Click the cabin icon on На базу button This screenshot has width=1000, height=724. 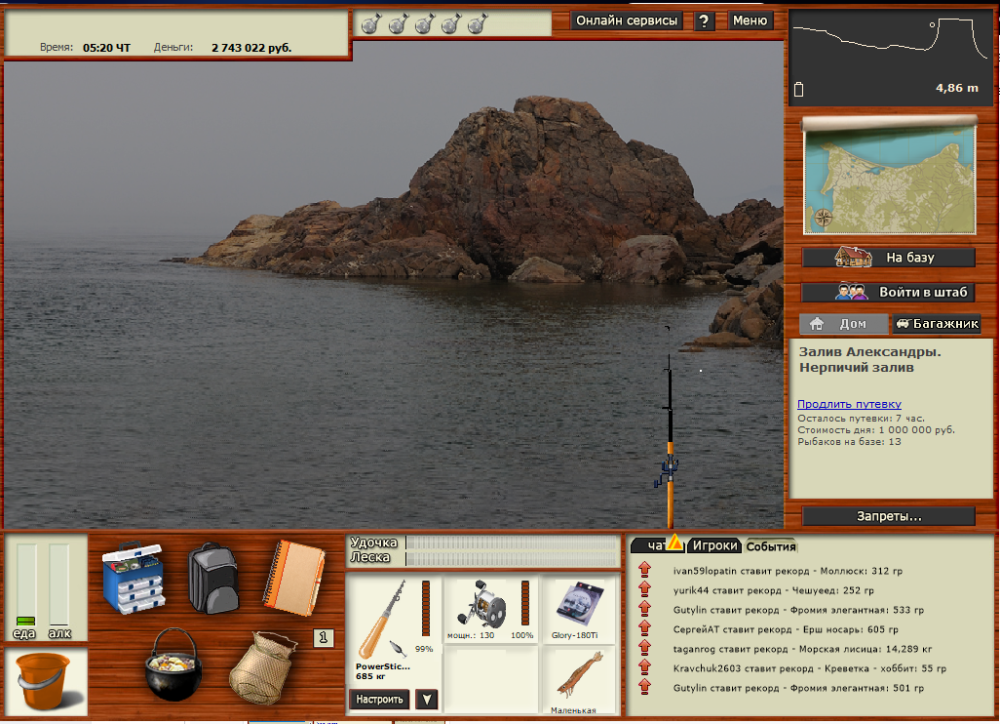853,257
